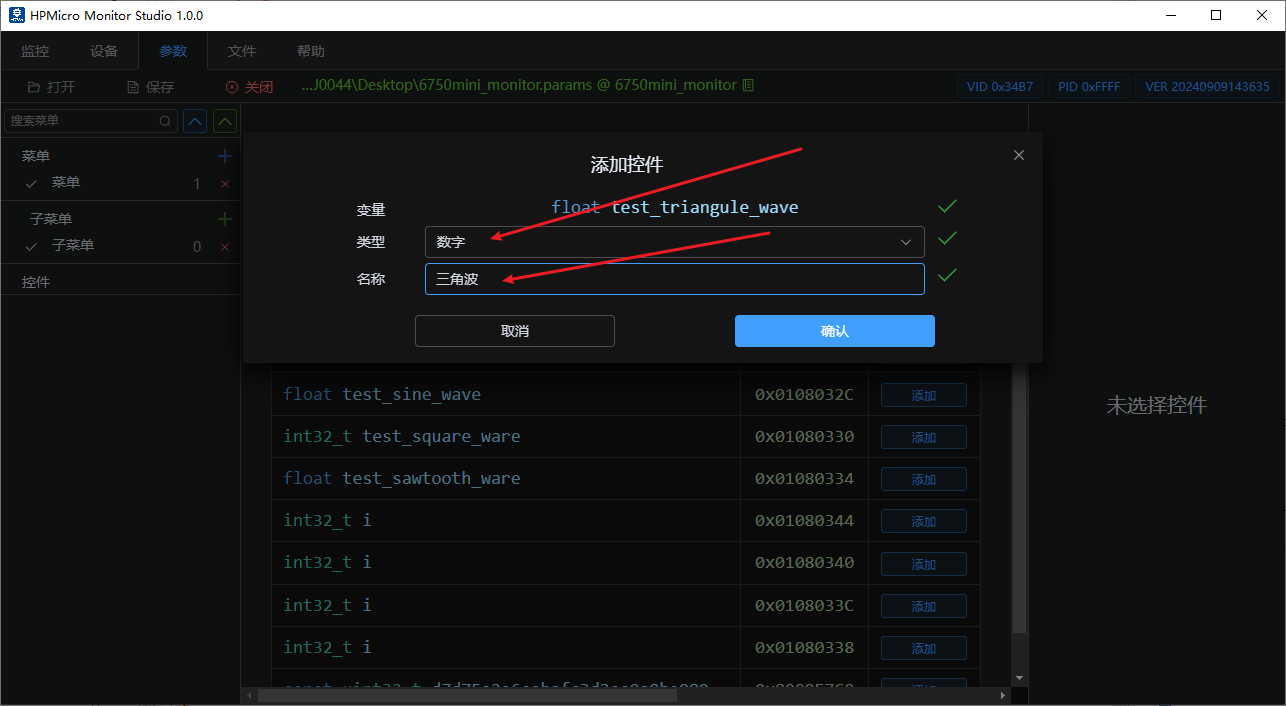
Task: Click 添加 for address 0x01080344
Action: (924, 521)
